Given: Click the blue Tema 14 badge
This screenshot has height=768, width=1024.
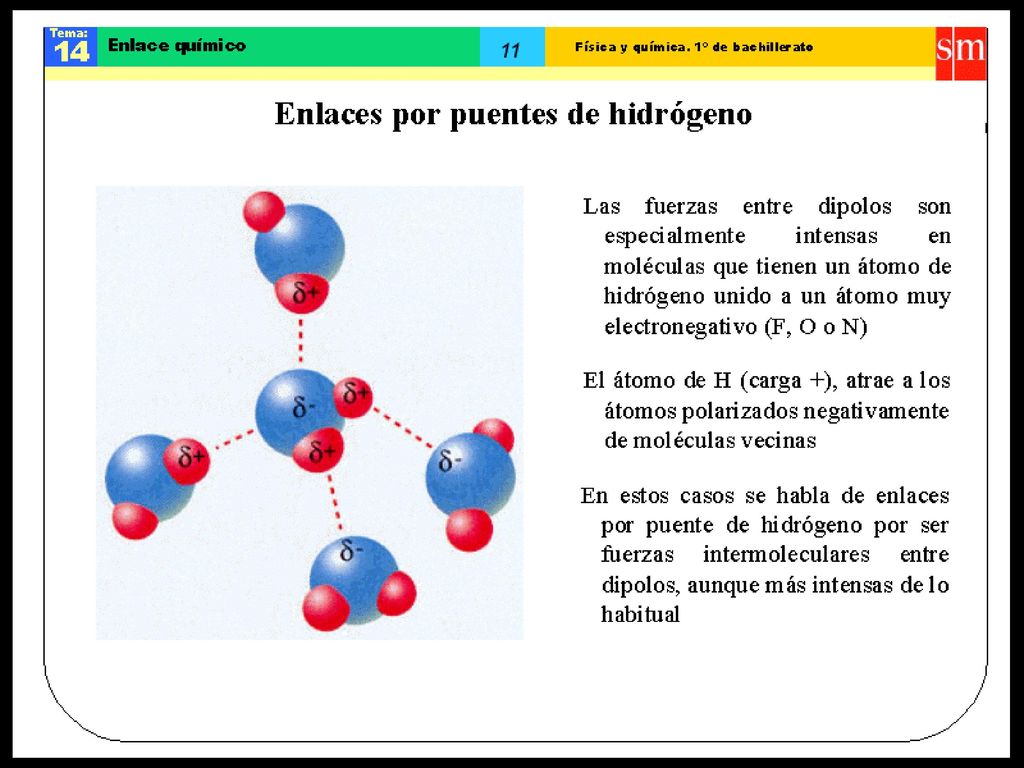Looking at the screenshot, I should (71, 46).
